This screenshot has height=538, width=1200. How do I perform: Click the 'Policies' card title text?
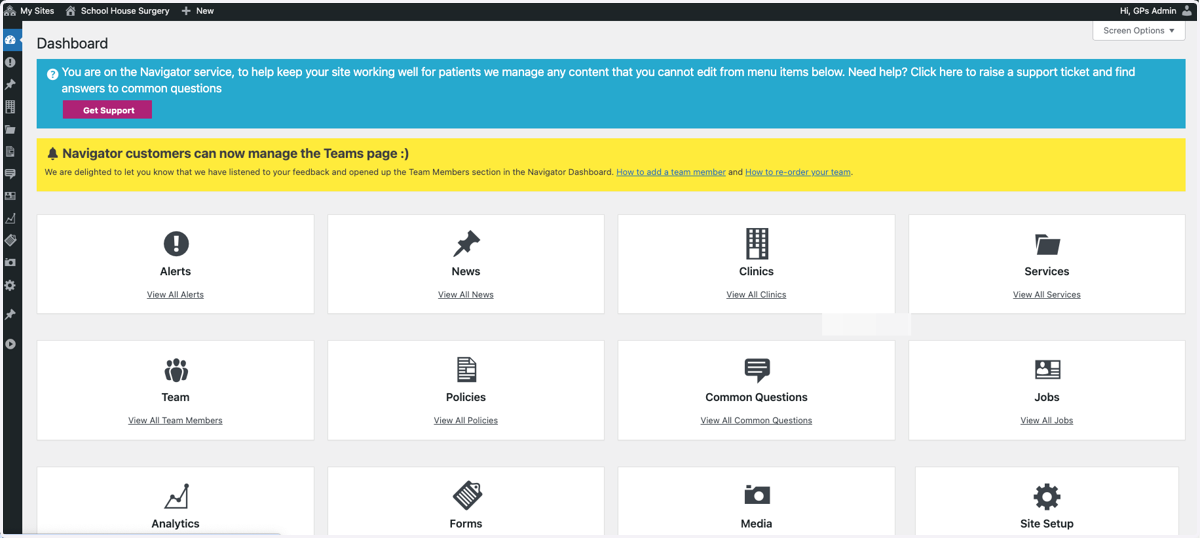(x=466, y=397)
